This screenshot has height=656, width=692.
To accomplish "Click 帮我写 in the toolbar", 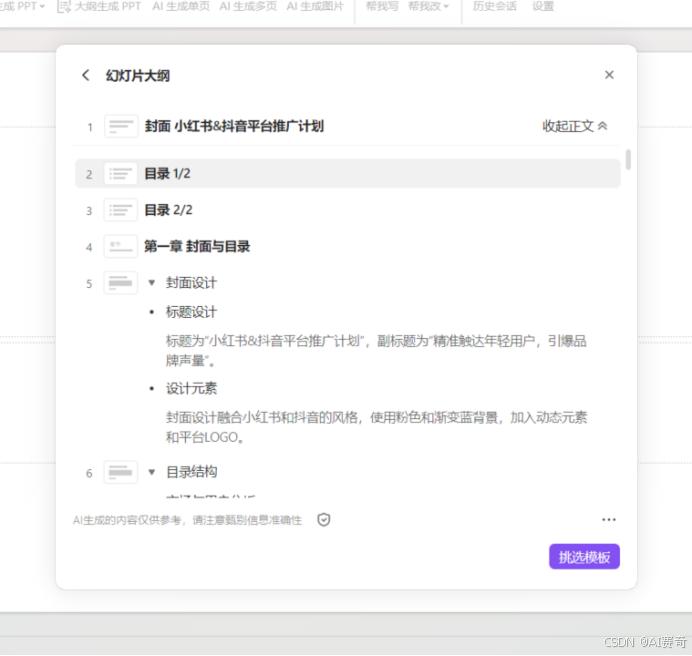I will tap(382, 7).
